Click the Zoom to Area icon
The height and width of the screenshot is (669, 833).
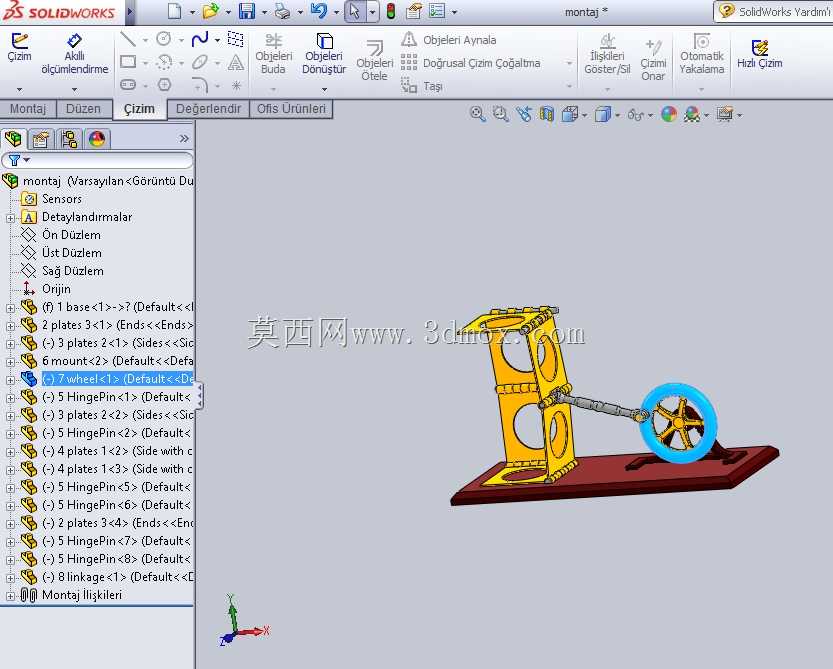point(500,114)
